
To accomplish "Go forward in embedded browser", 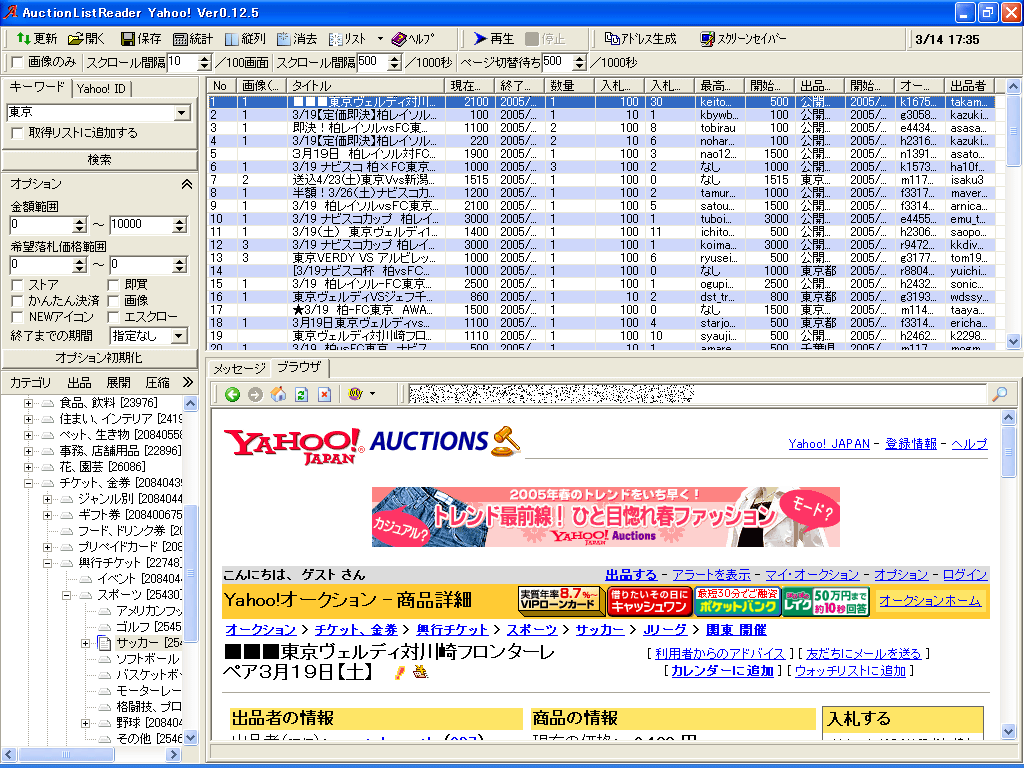I will click(255, 394).
